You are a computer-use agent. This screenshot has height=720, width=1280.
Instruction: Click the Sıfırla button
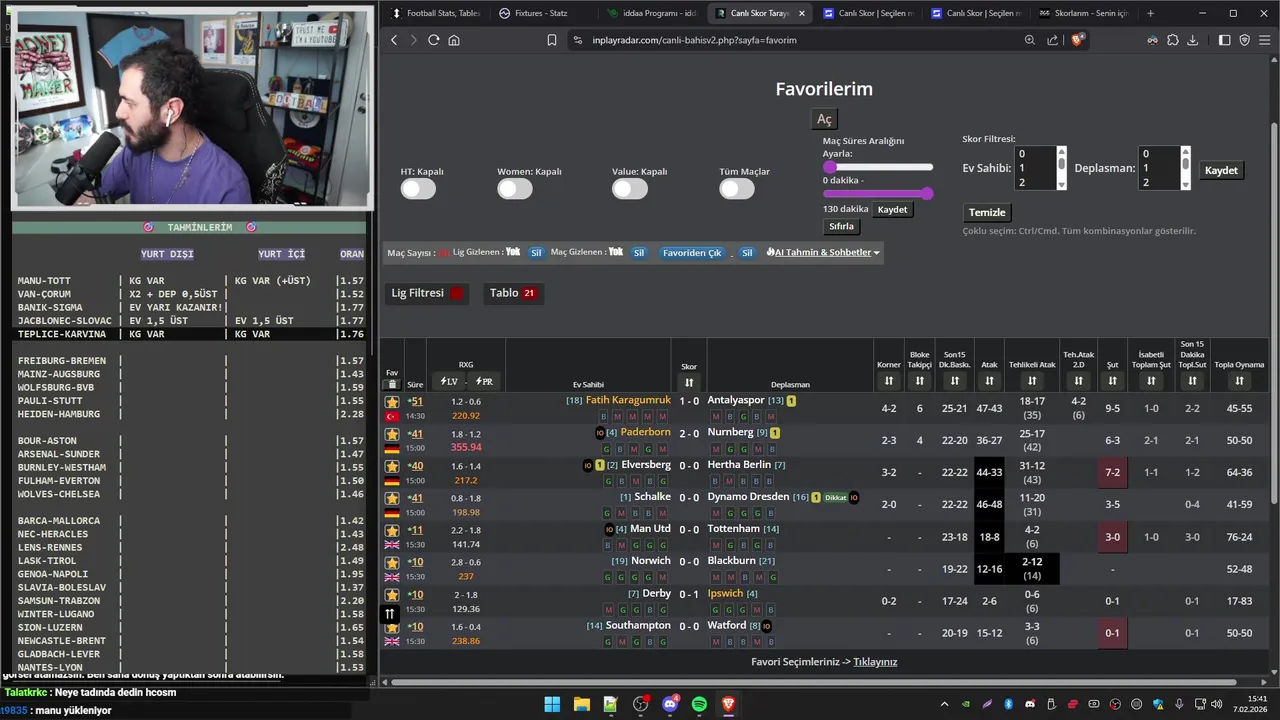pos(841,226)
